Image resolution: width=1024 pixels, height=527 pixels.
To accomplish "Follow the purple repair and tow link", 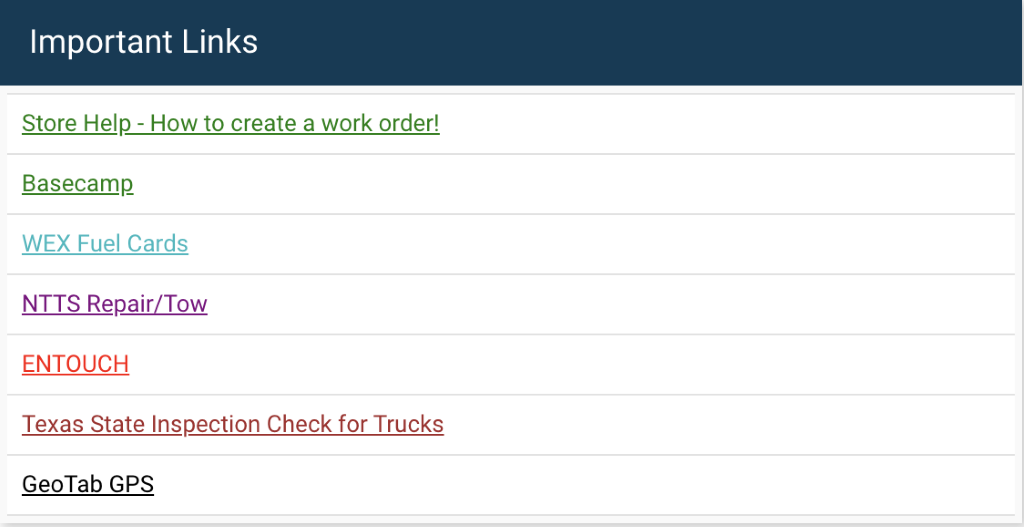I will coord(114,304).
